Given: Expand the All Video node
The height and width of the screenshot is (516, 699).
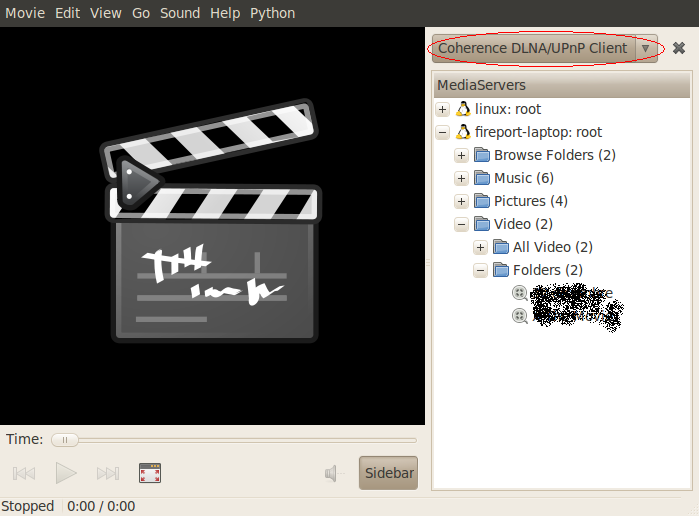Looking at the screenshot, I should click(x=480, y=247).
